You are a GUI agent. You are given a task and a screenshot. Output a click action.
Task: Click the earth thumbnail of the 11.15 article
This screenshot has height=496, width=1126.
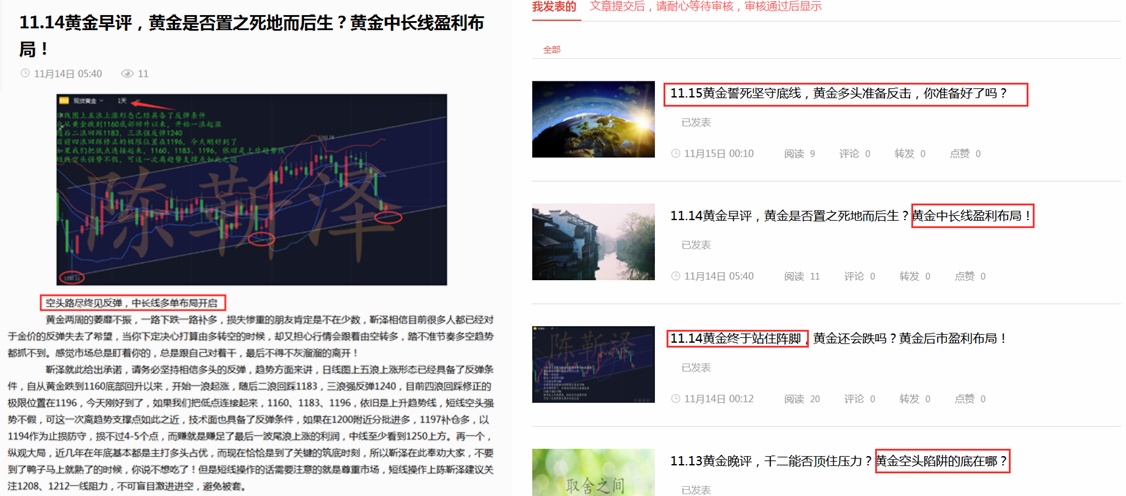(x=593, y=119)
